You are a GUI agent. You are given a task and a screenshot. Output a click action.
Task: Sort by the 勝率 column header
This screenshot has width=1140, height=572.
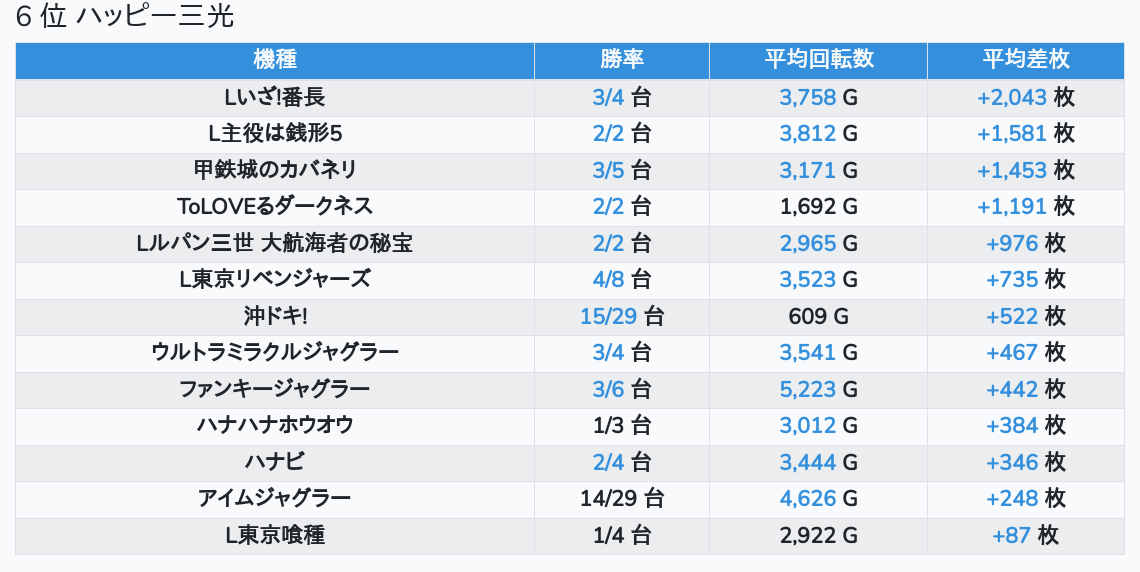click(x=621, y=60)
